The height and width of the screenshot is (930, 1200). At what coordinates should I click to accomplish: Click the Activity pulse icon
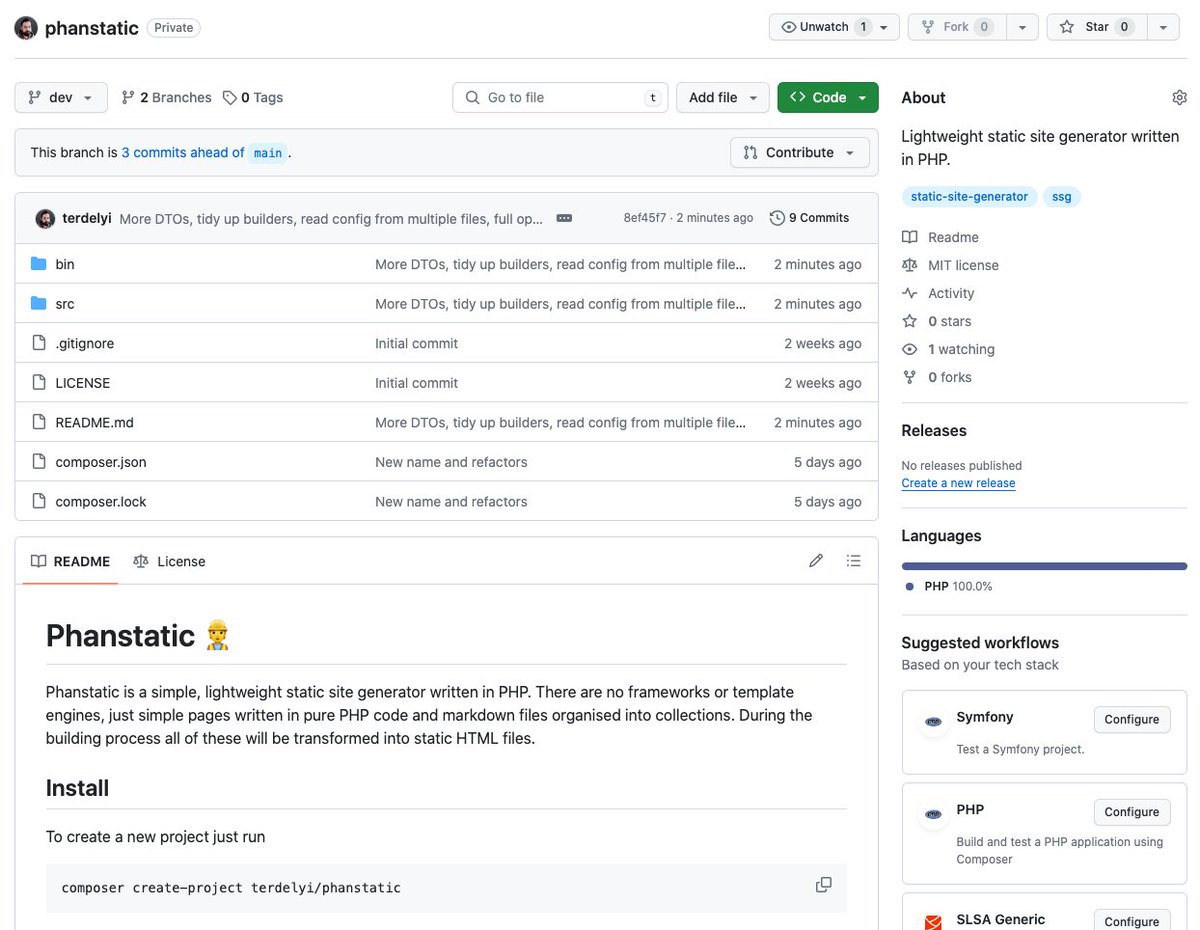click(x=909, y=293)
